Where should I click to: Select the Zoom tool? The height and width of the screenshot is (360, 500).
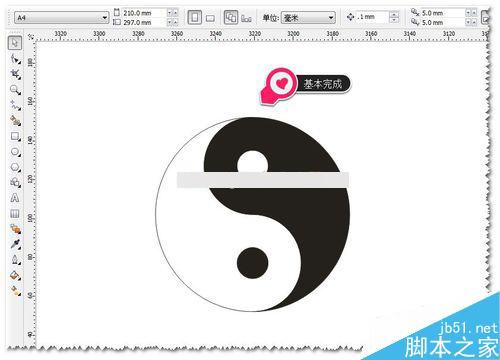(x=15, y=89)
